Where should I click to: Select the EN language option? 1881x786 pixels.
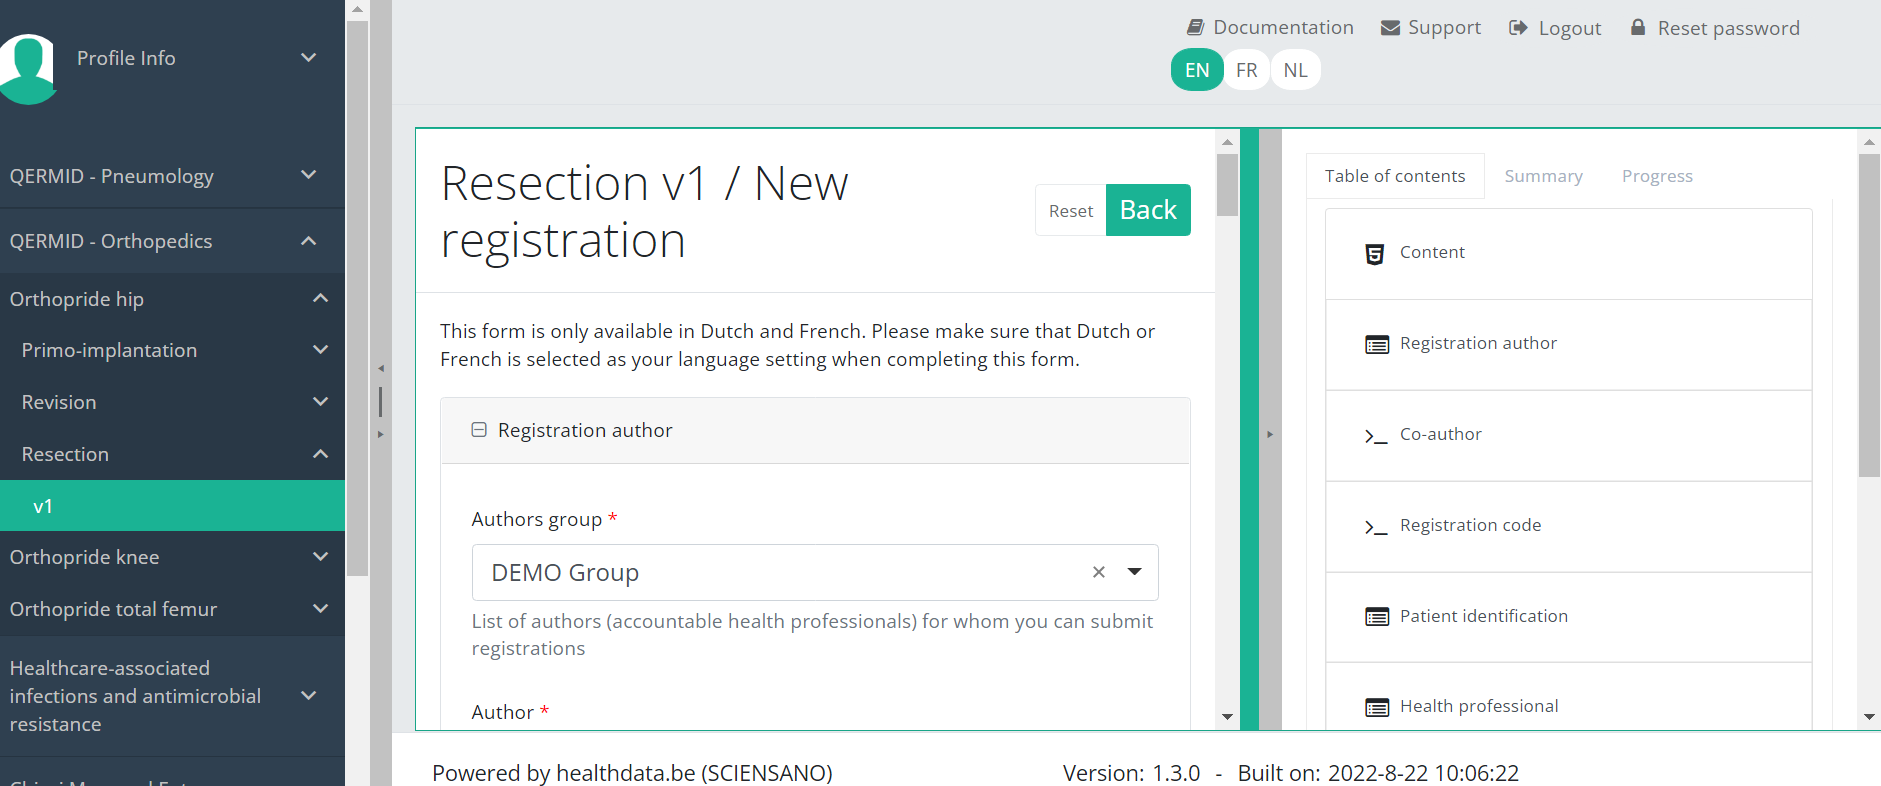pos(1197,70)
